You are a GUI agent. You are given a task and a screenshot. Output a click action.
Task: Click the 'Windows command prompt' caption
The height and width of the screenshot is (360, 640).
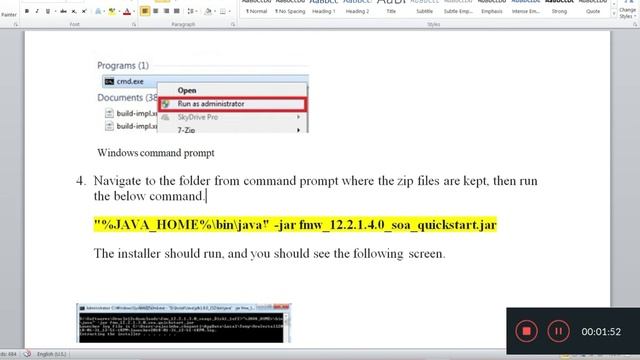pyautogui.click(x=156, y=153)
